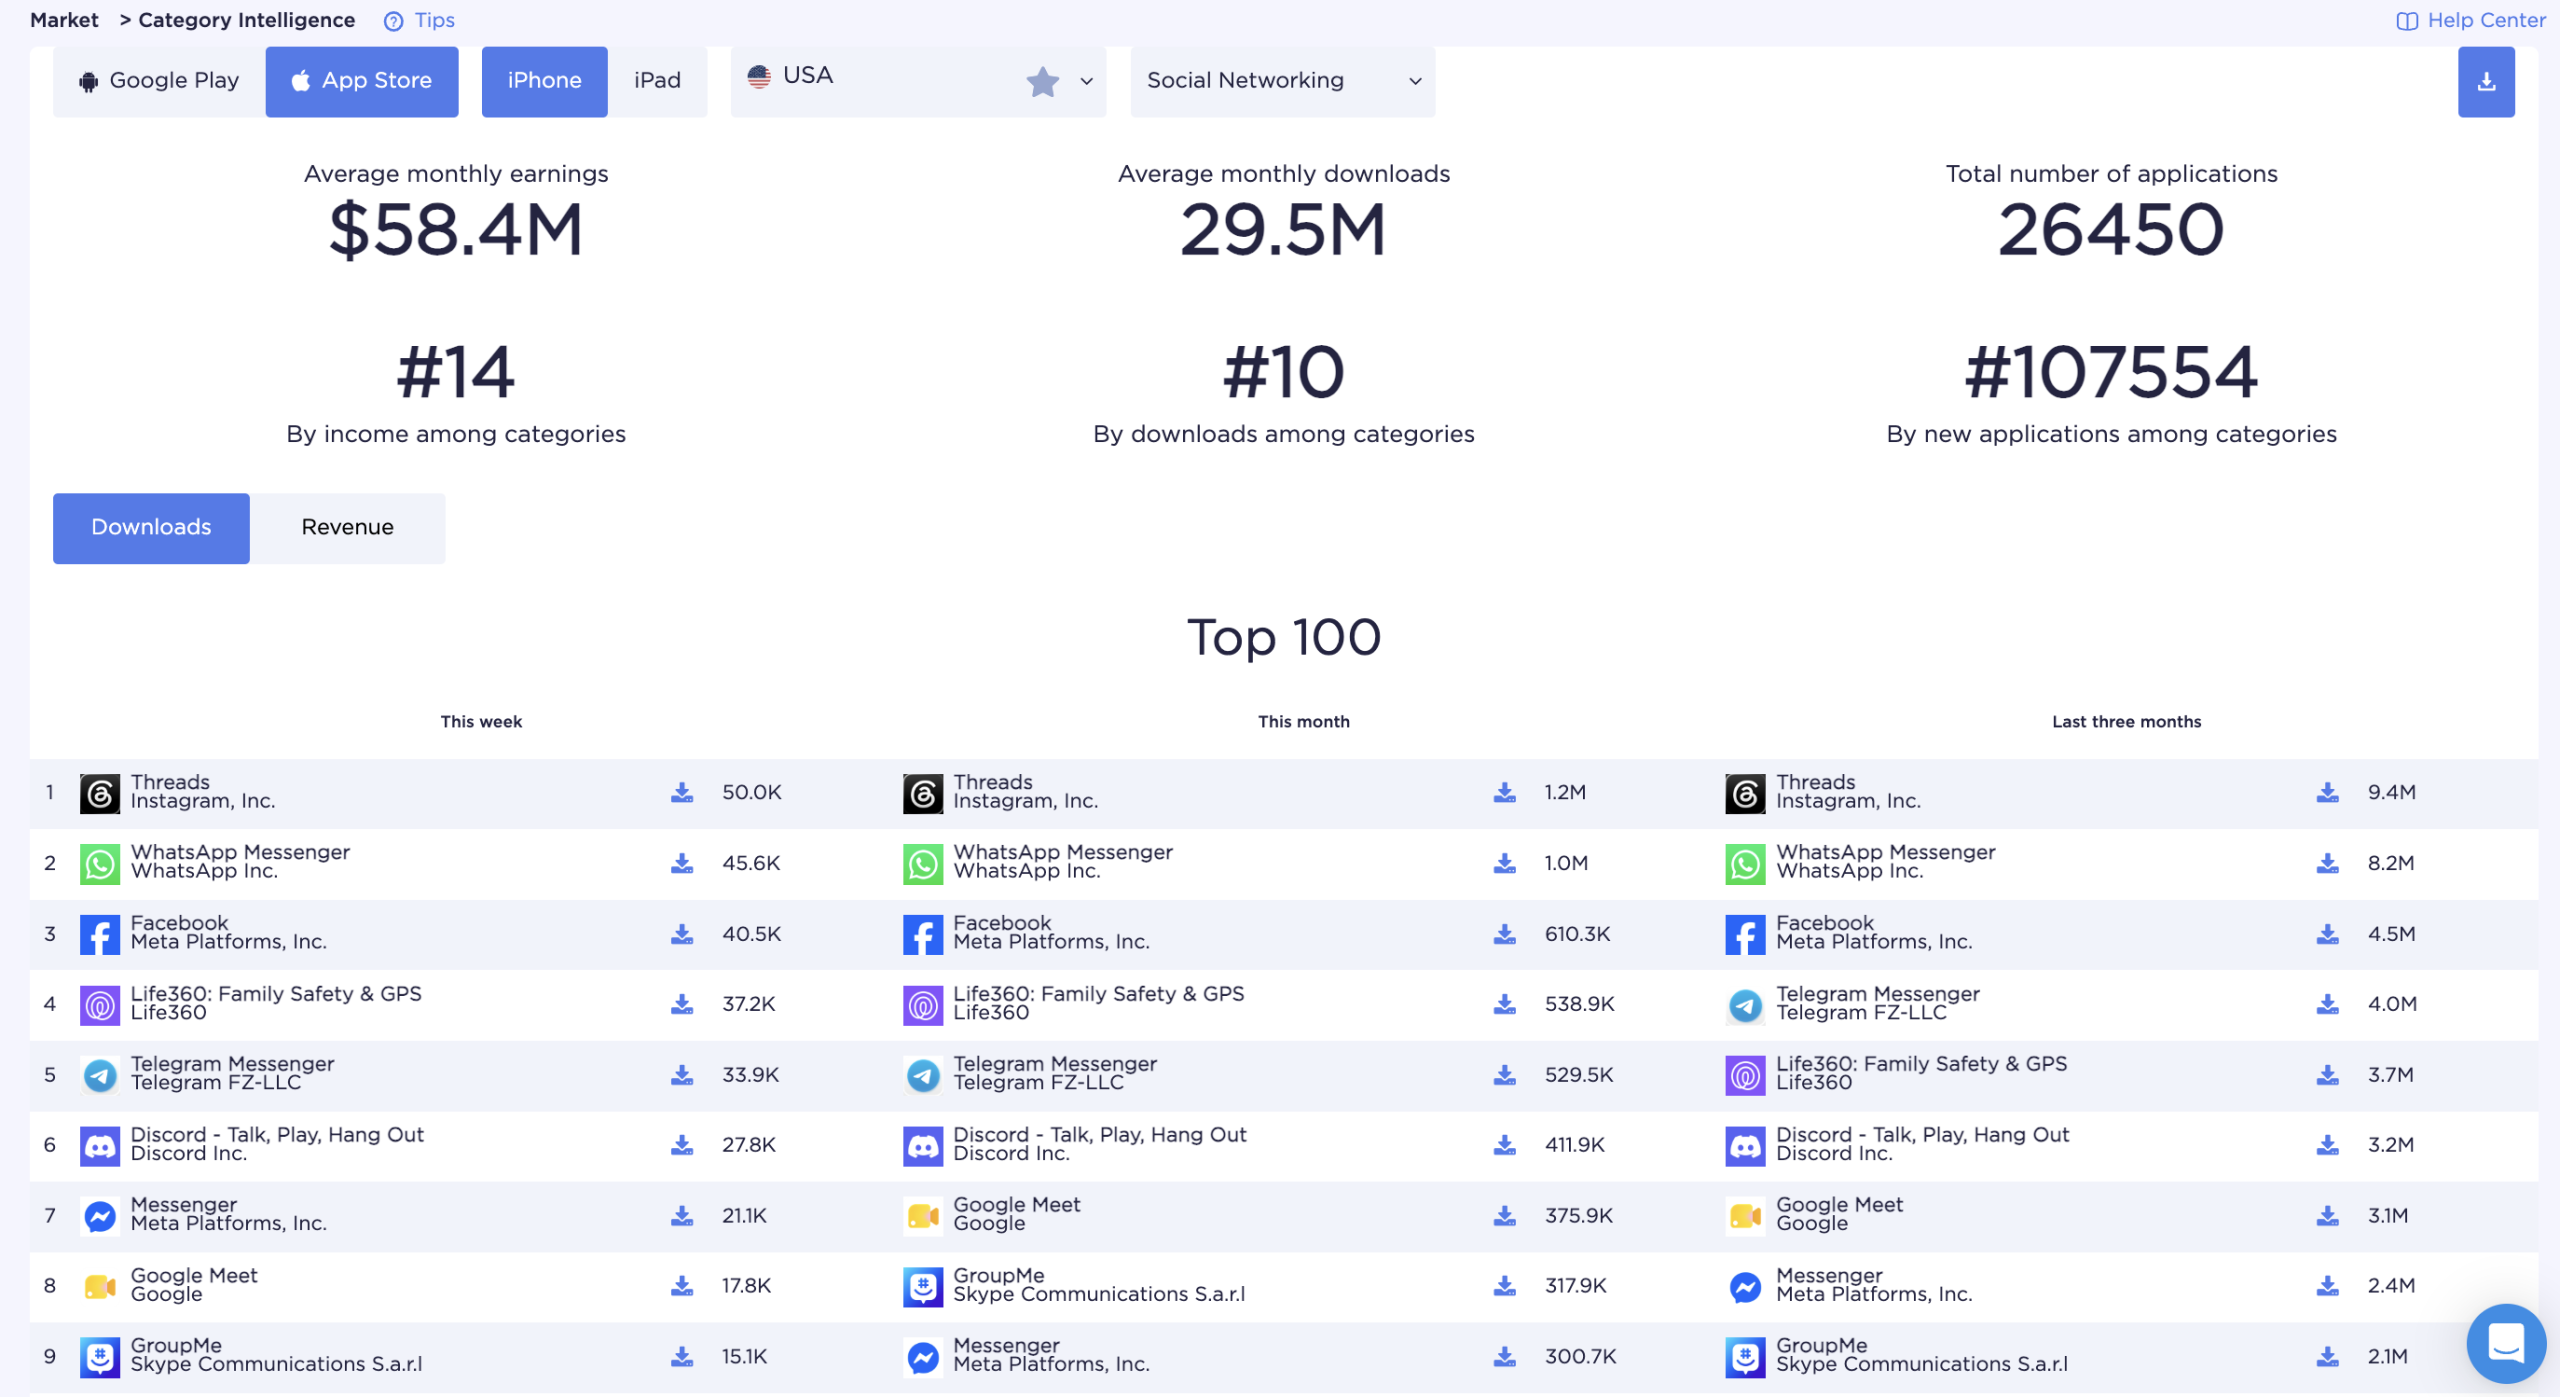Viewport: 2560px width, 1397px height.
Task: Click Telegram icon in Last three months
Action: click(1745, 1005)
